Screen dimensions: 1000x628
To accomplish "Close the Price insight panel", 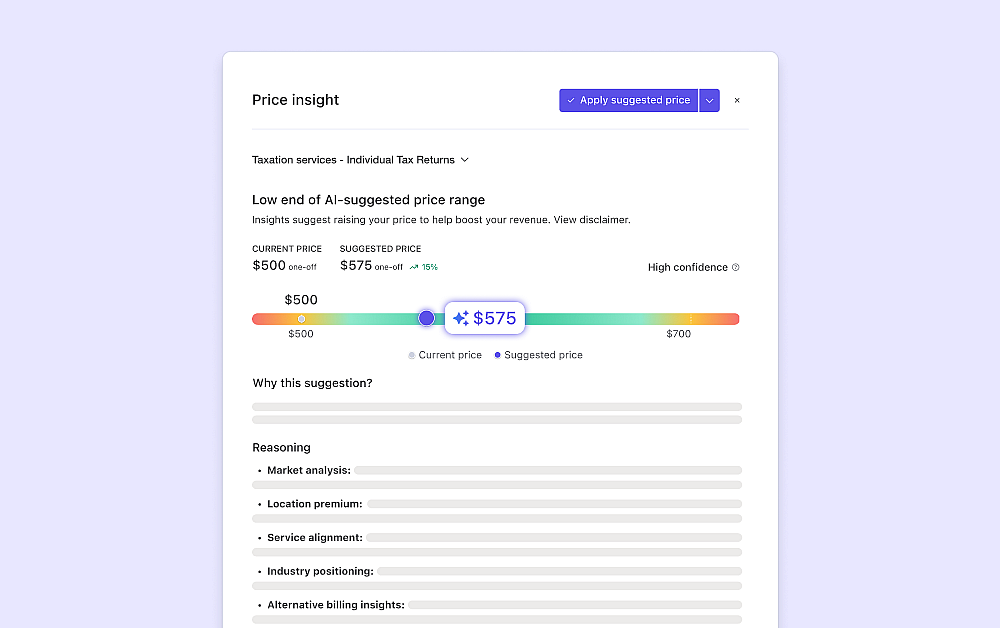I will click(x=737, y=100).
